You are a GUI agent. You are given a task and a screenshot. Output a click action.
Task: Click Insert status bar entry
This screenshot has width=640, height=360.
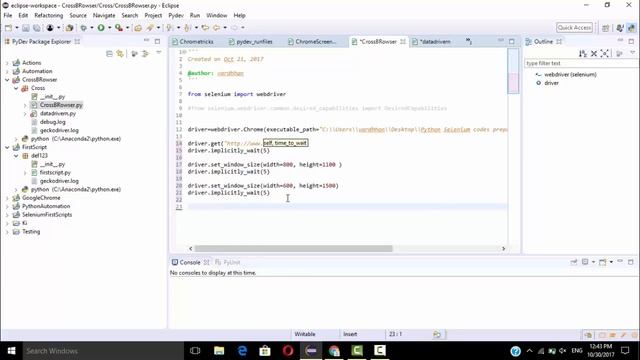click(x=350, y=334)
